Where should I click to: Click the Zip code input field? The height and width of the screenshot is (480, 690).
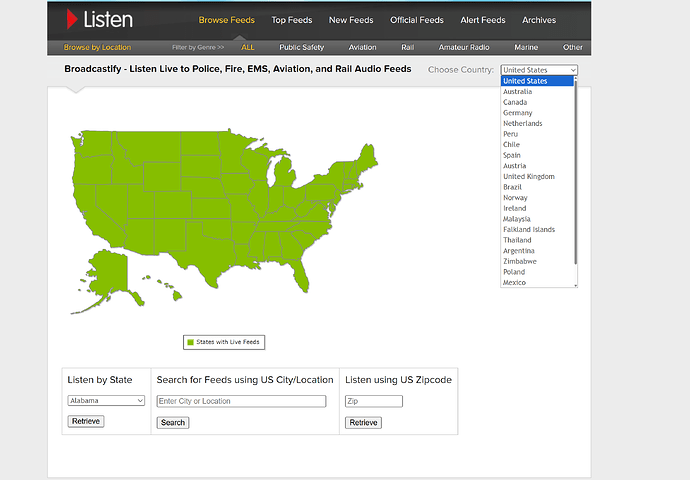click(373, 401)
